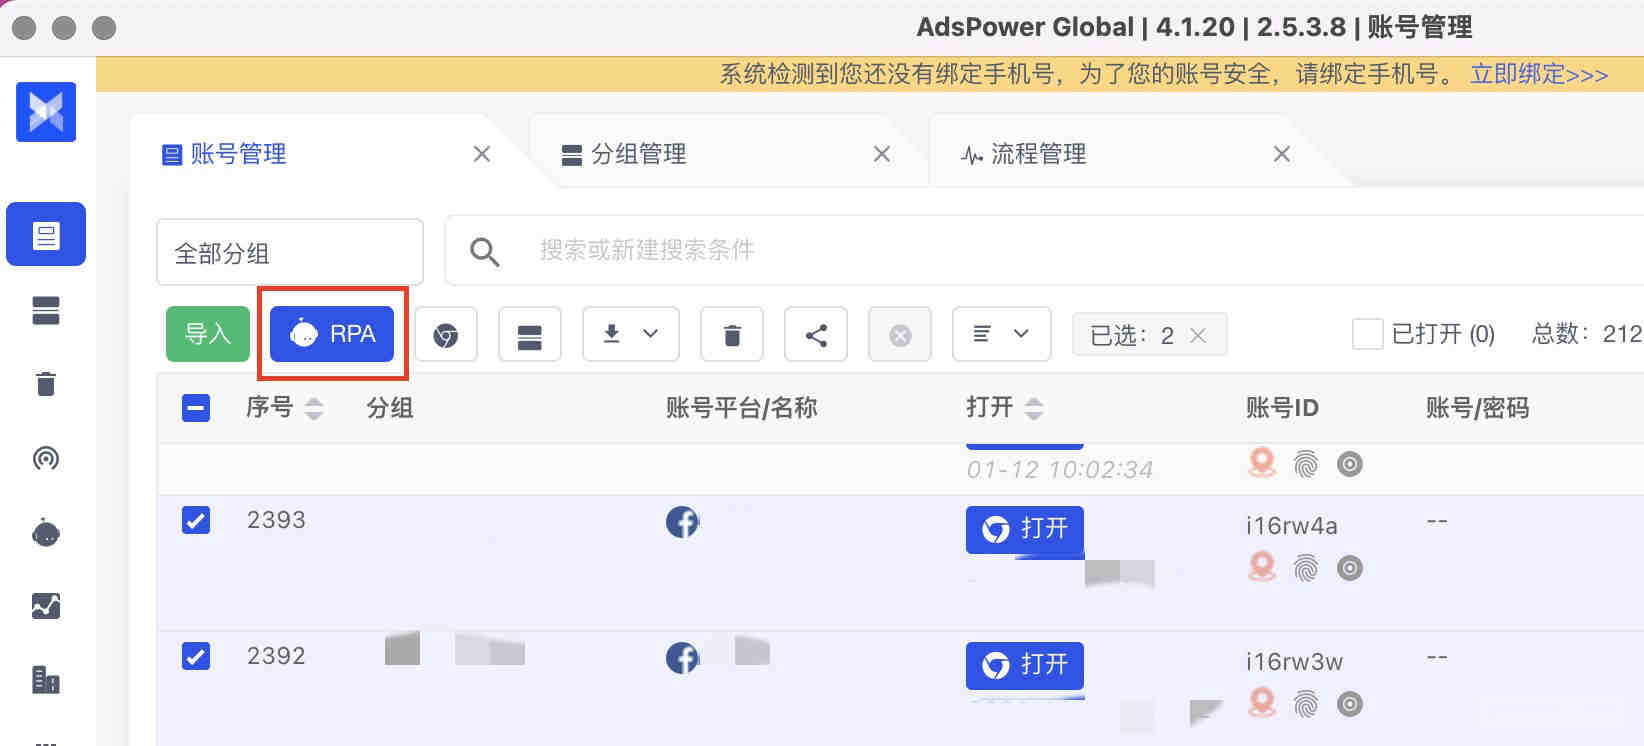Click the 账号平台/名称 column header
Viewport: 1644px width, 746px height.
click(x=742, y=408)
